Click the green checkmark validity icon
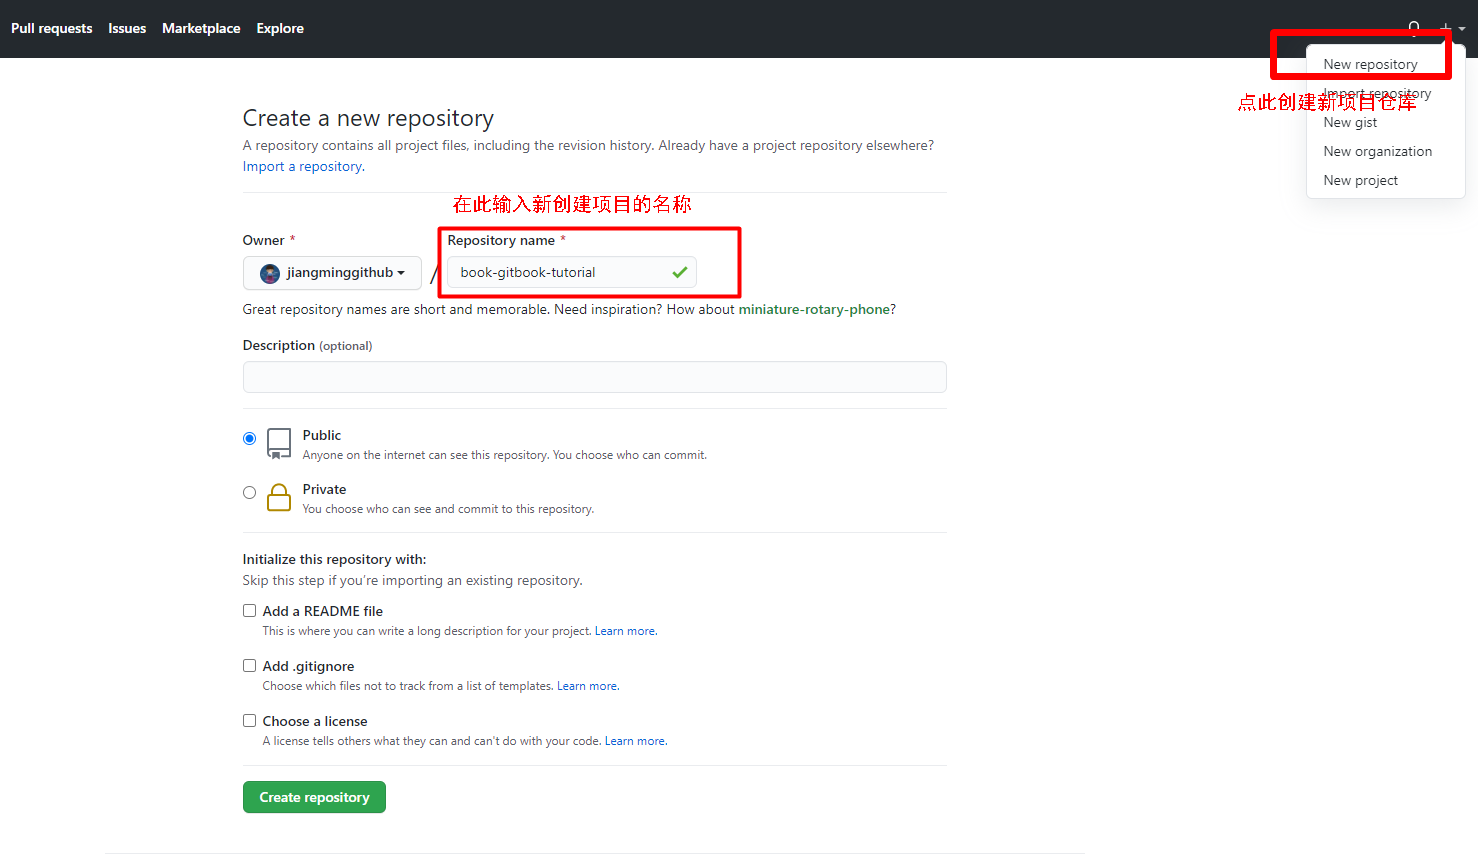The image size is (1478, 861). (680, 272)
